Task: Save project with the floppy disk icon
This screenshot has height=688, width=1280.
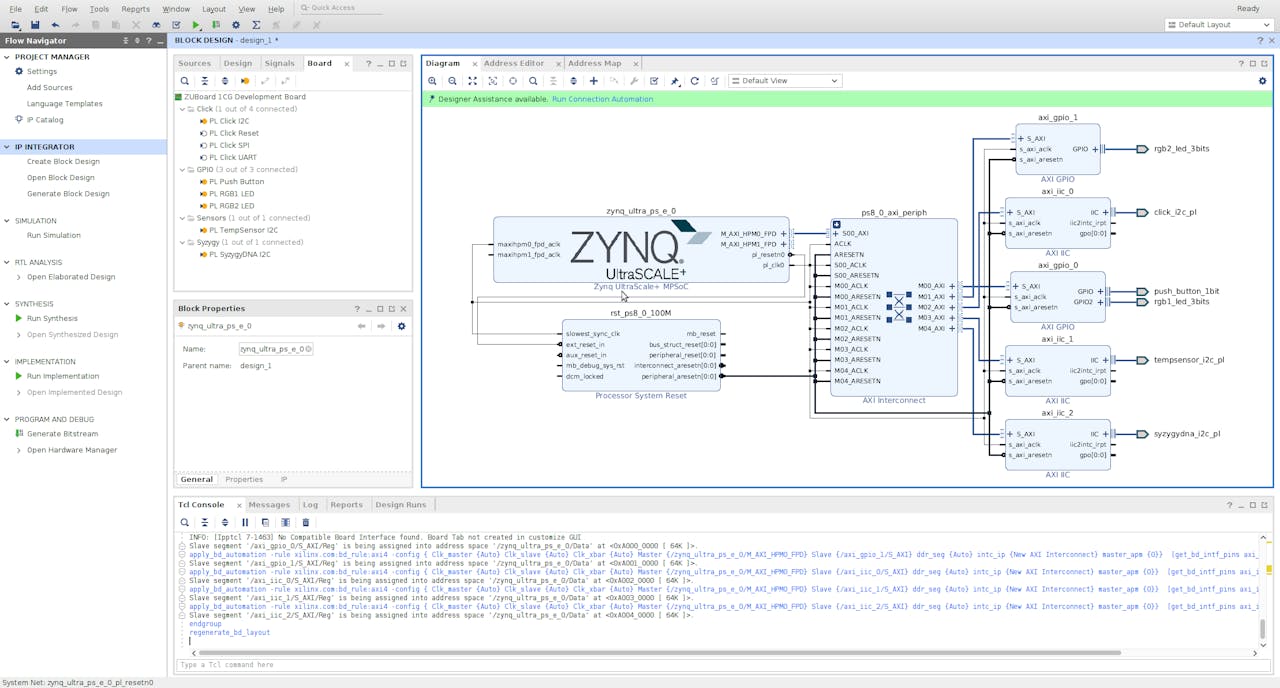Action: [35, 25]
